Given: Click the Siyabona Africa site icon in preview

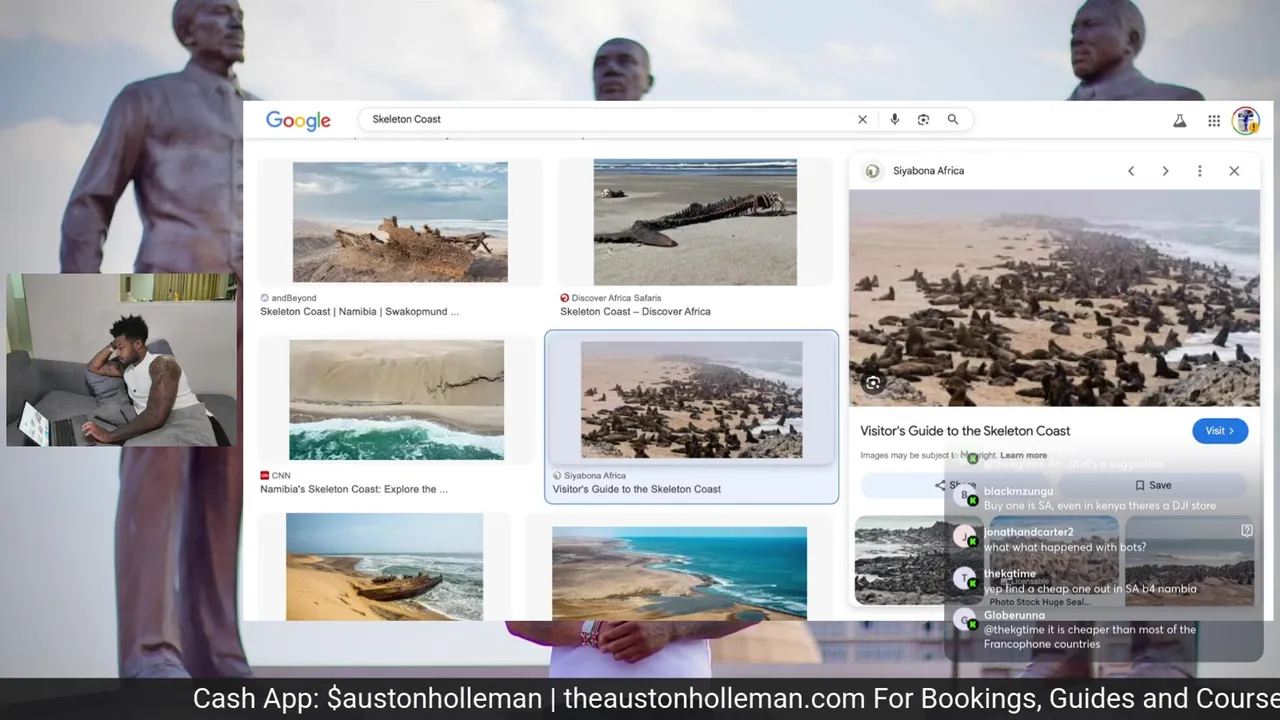Looking at the screenshot, I should coord(872,171).
